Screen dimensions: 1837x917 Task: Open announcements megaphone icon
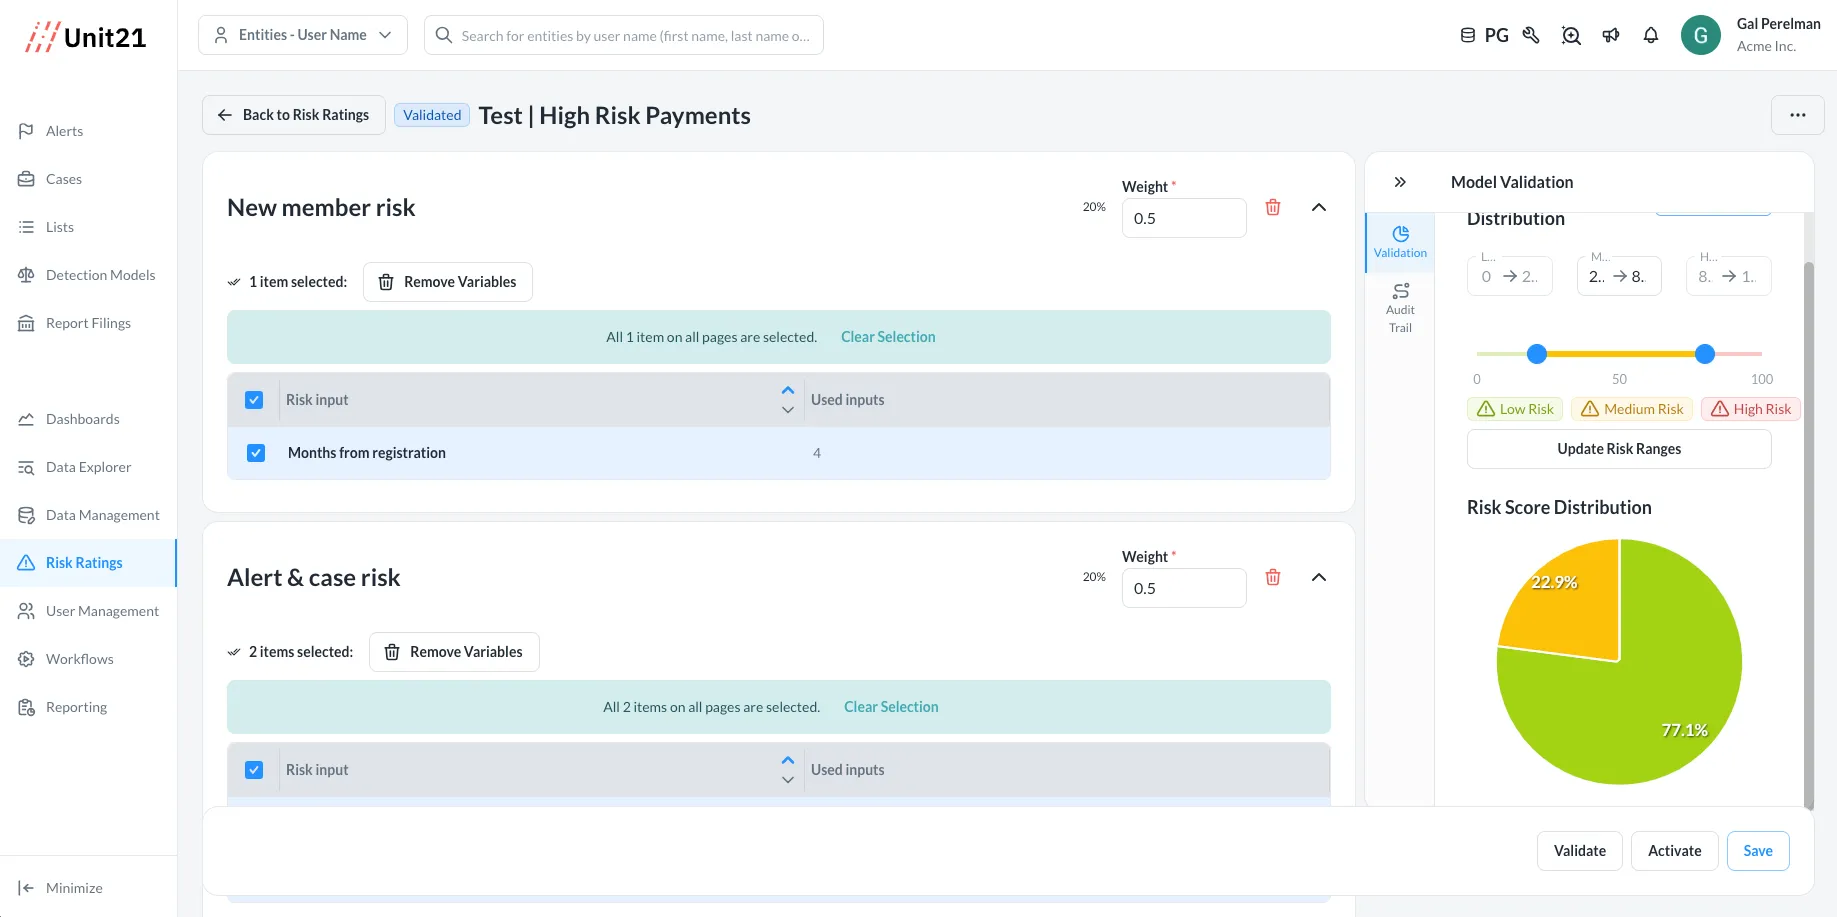pyautogui.click(x=1611, y=35)
